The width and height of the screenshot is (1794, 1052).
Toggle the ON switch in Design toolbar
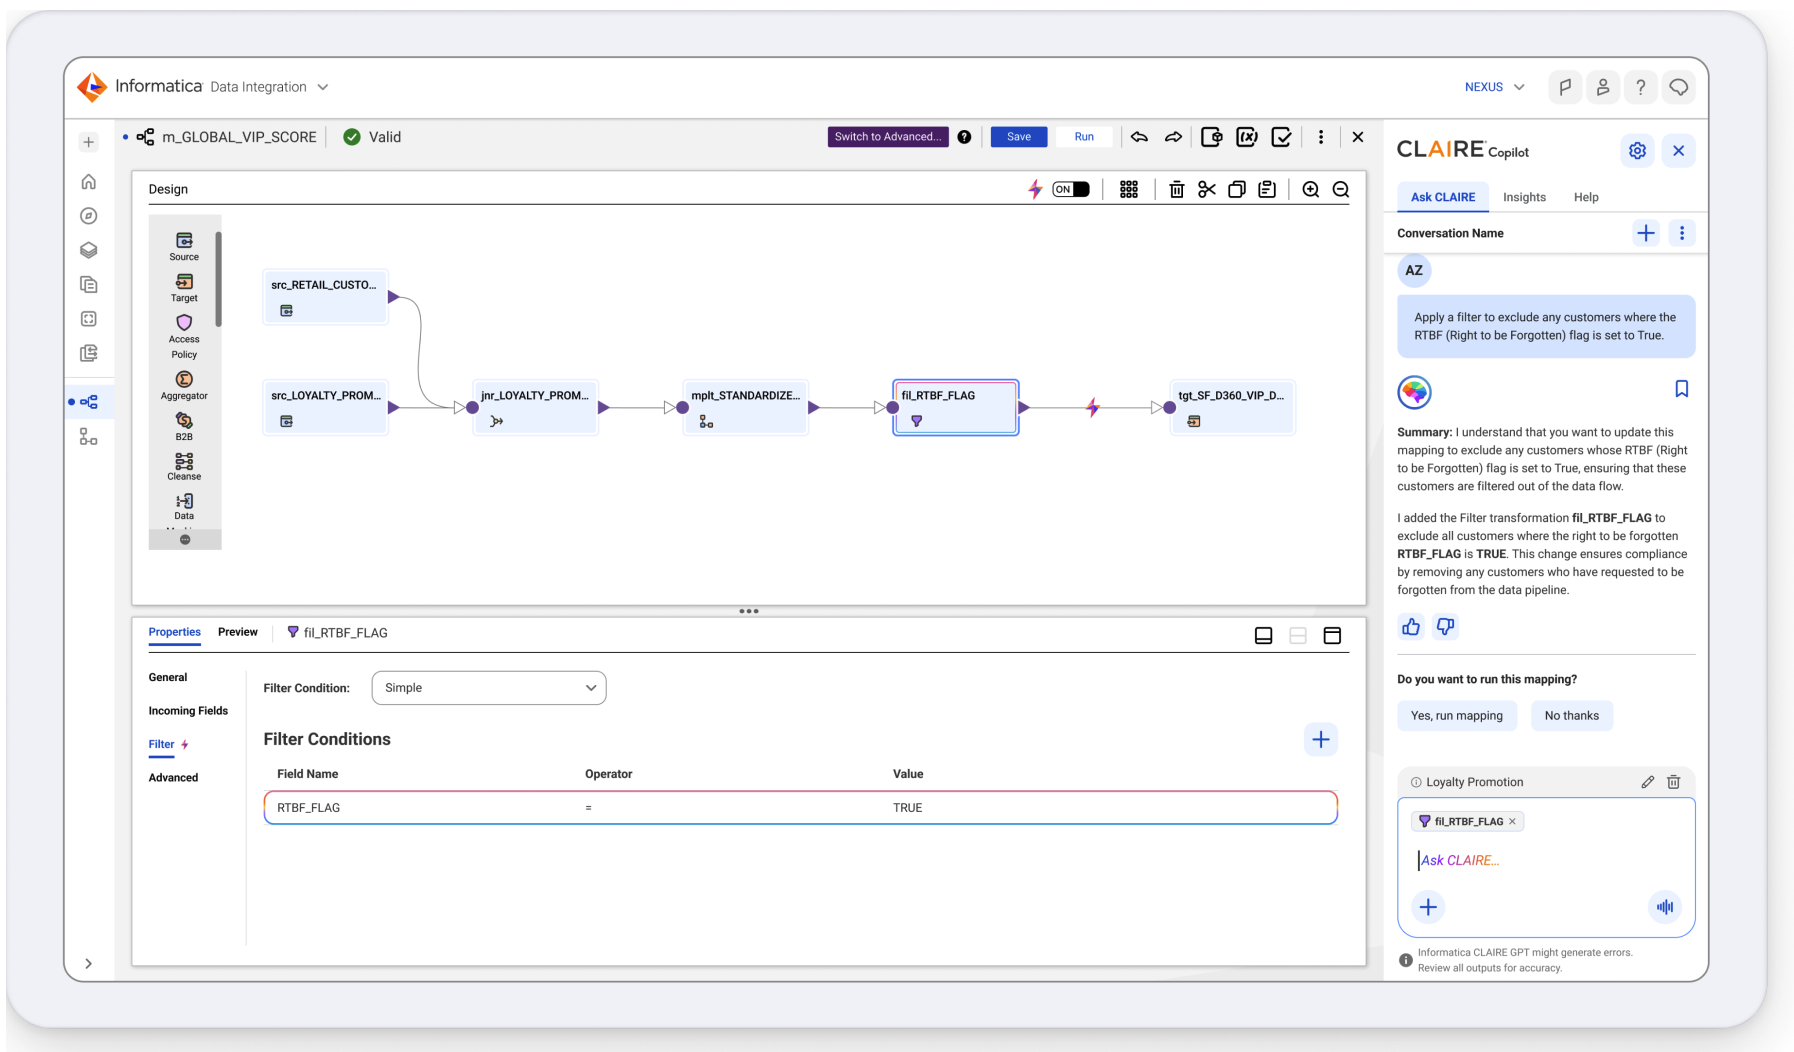[x=1070, y=189]
